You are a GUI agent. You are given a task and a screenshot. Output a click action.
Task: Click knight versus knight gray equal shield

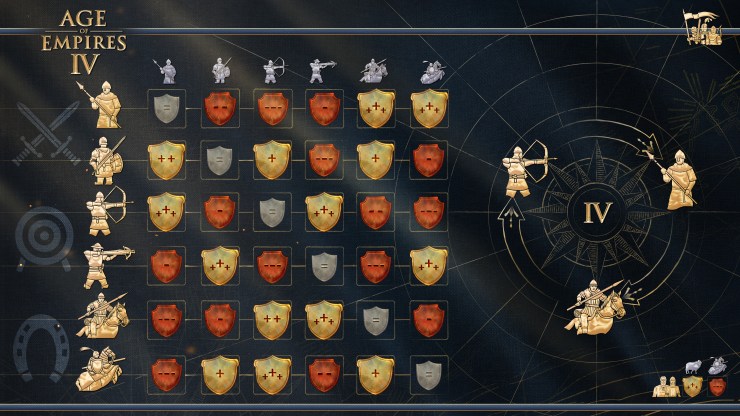click(x=428, y=375)
